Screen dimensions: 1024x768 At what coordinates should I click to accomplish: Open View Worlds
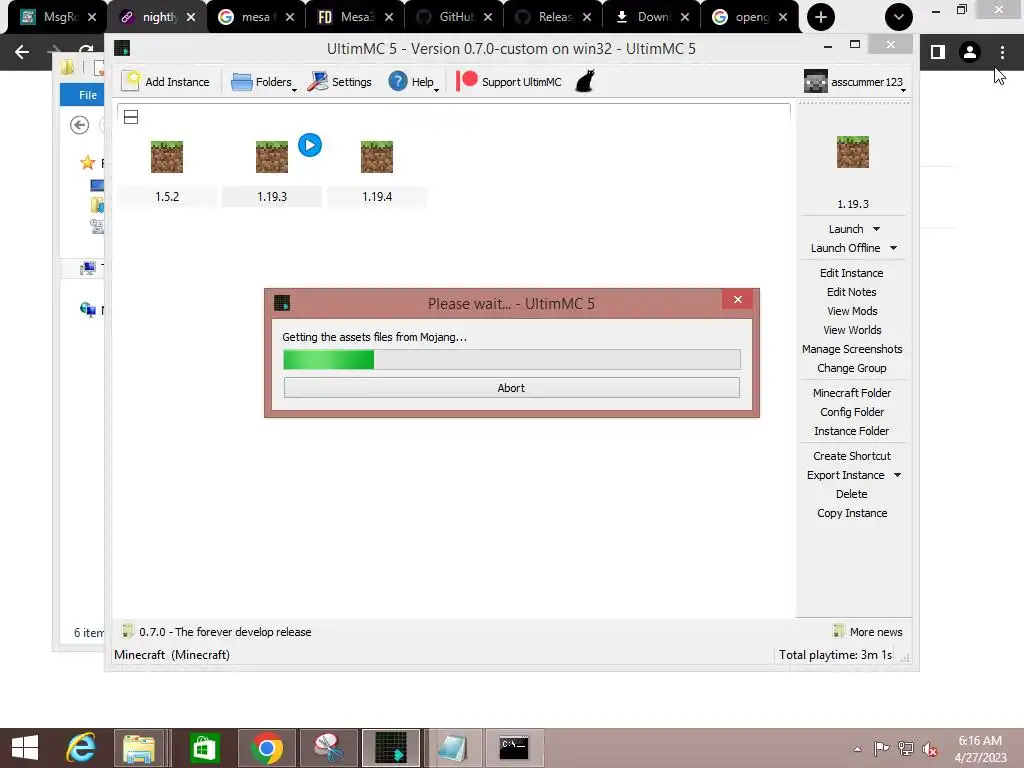pos(852,330)
